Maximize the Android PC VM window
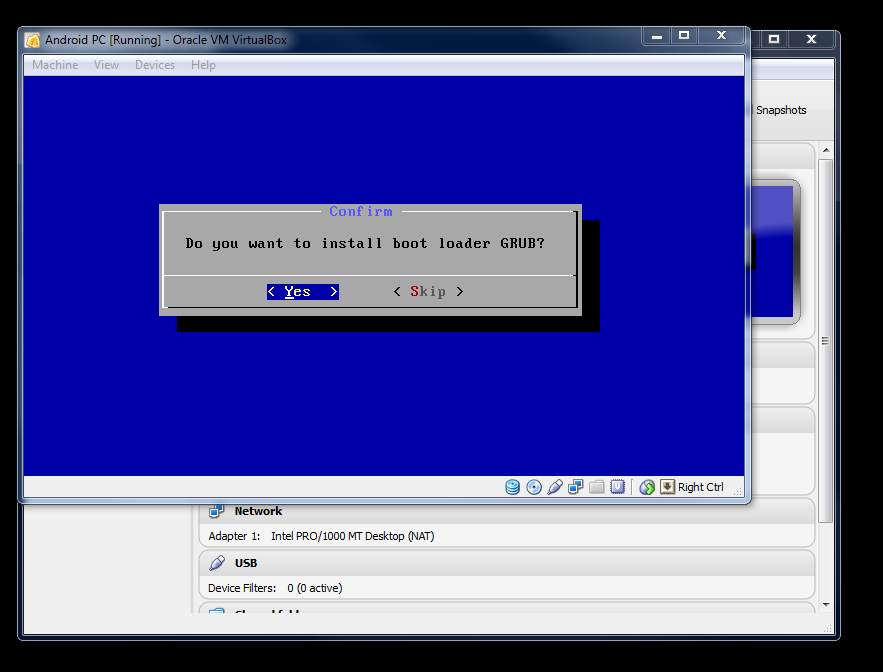Viewport: 883px width, 672px height. click(x=684, y=35)
